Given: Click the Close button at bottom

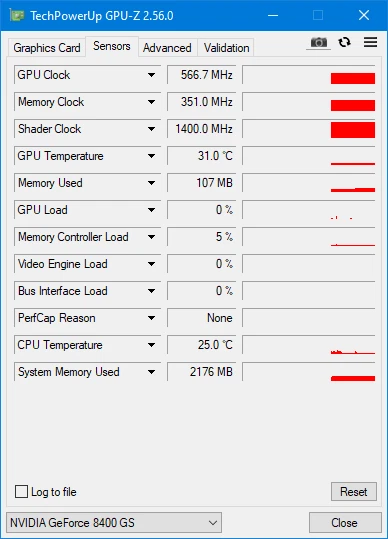Looking at the screenshot, I should [x=345, y=523].
